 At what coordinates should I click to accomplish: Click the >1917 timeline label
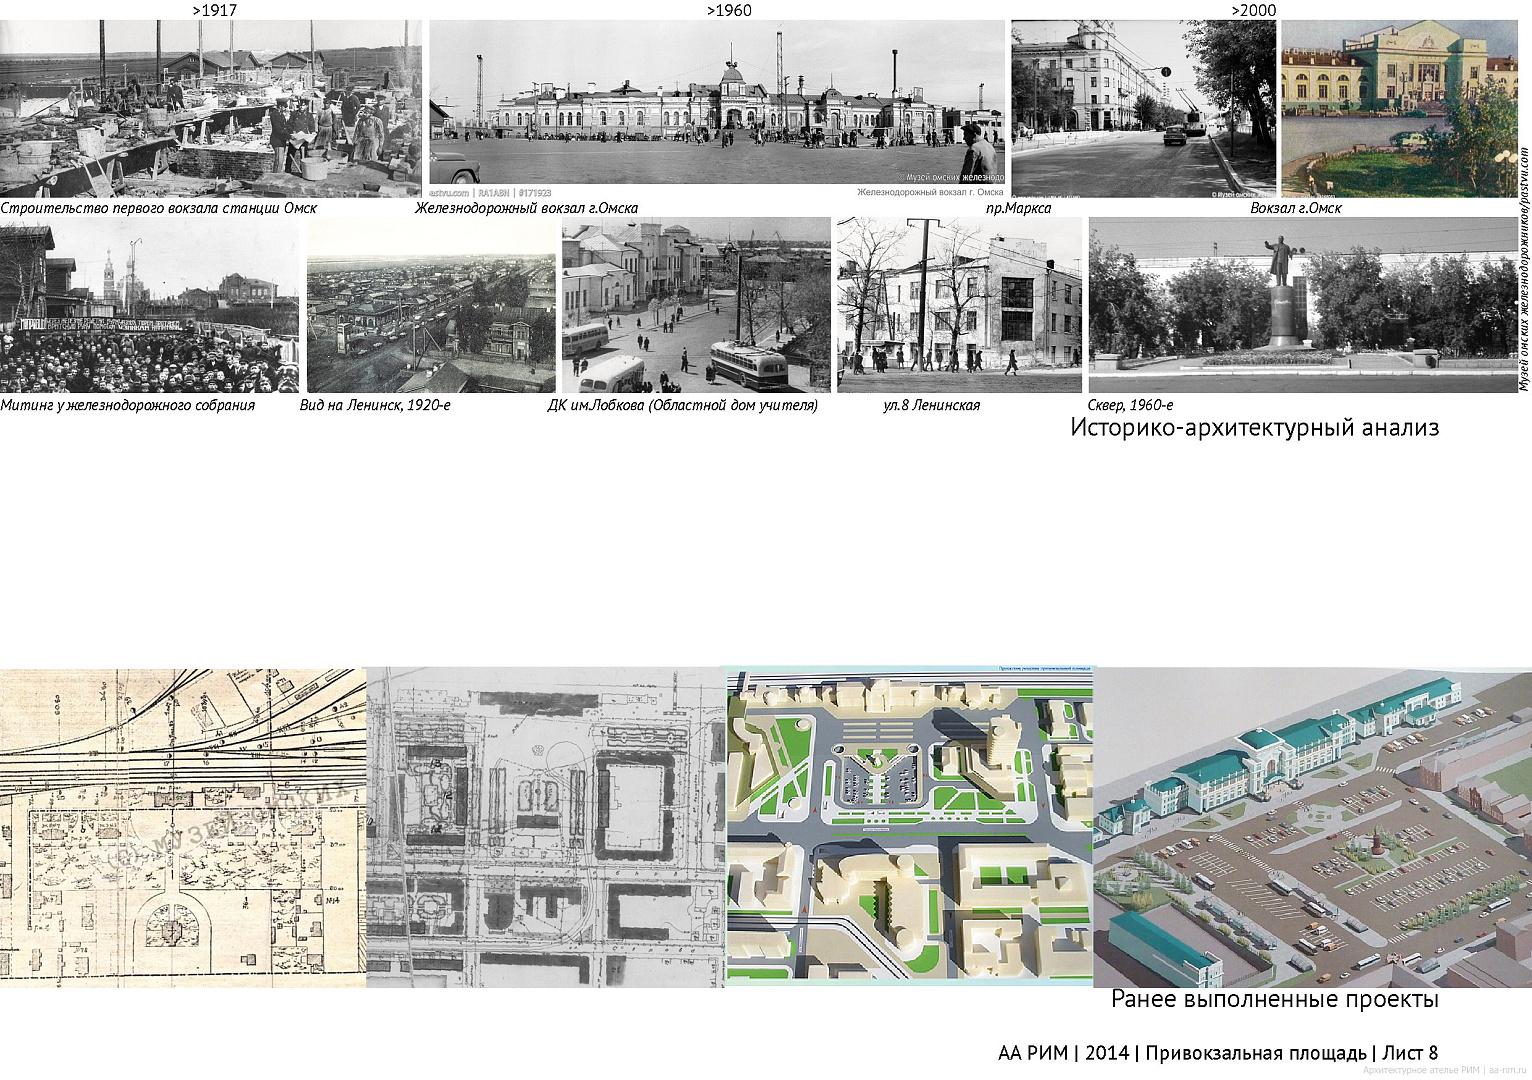(x=214, y=10)
